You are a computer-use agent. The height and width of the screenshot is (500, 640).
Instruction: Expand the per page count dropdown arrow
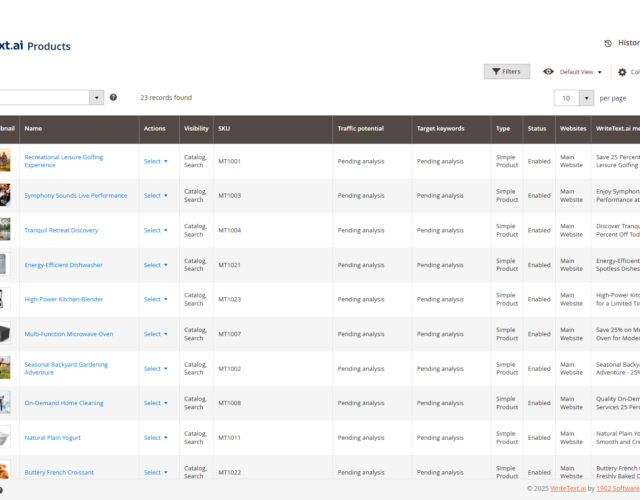[x=586, y=98]
